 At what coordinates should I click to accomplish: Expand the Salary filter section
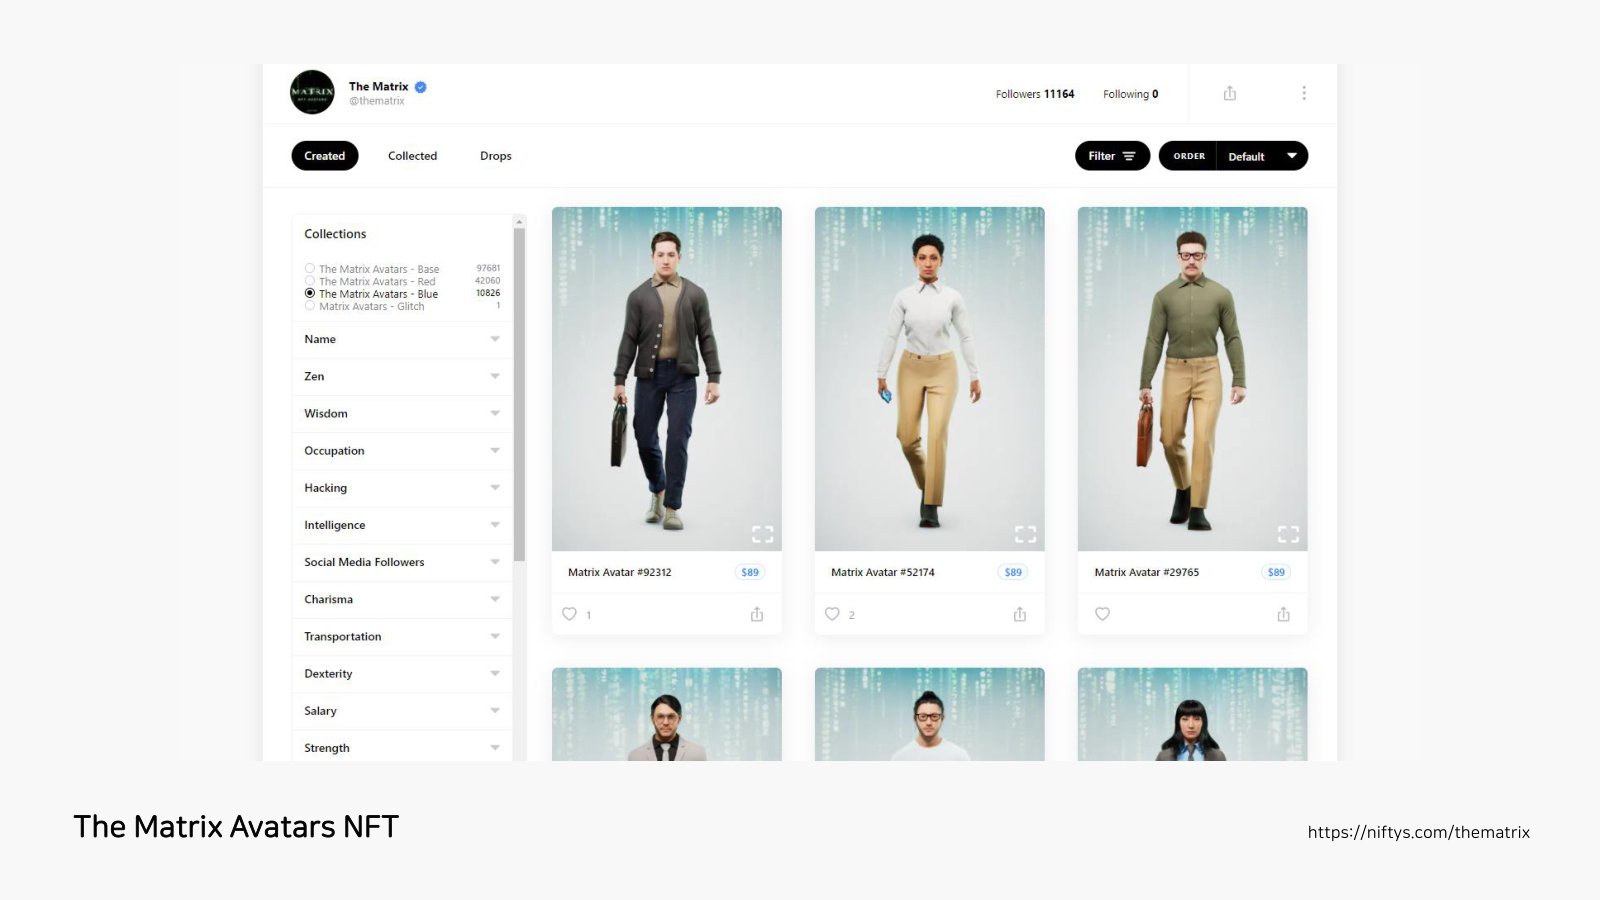402,711
